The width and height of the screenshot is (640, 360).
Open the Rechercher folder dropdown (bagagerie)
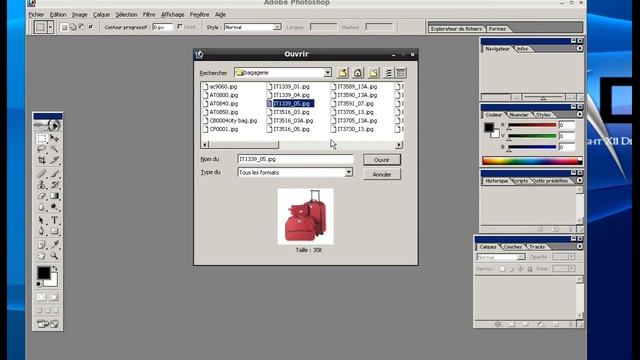pyautogui.click(x=327, y=73)
